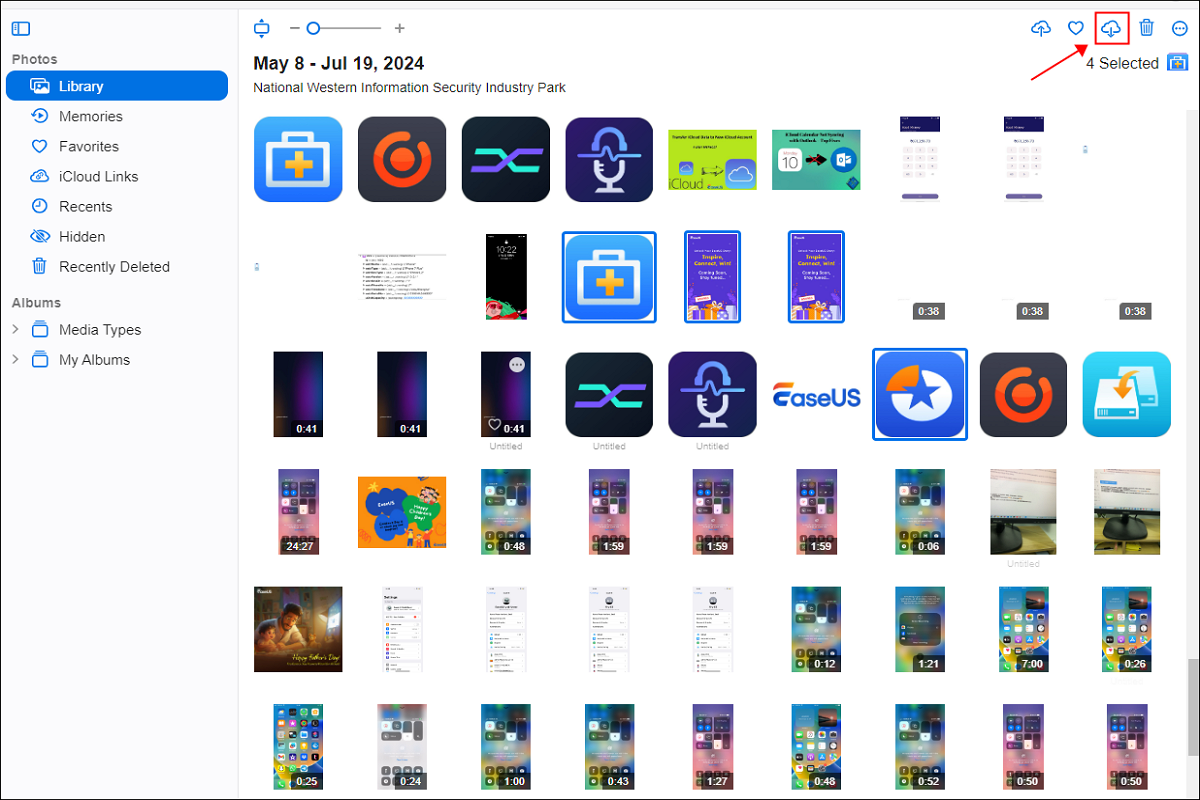This screenshot has height=800, width=1200.
Task: Select the lock screen 10:22 screenshot
Action: click(506, 277)
